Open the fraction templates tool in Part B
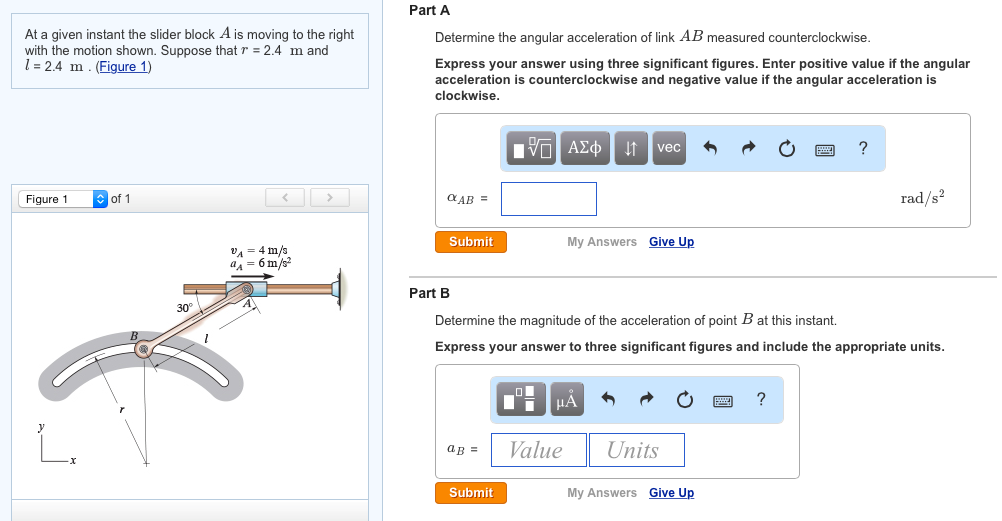Viewport: 1002px width, 521px height. 523,400
